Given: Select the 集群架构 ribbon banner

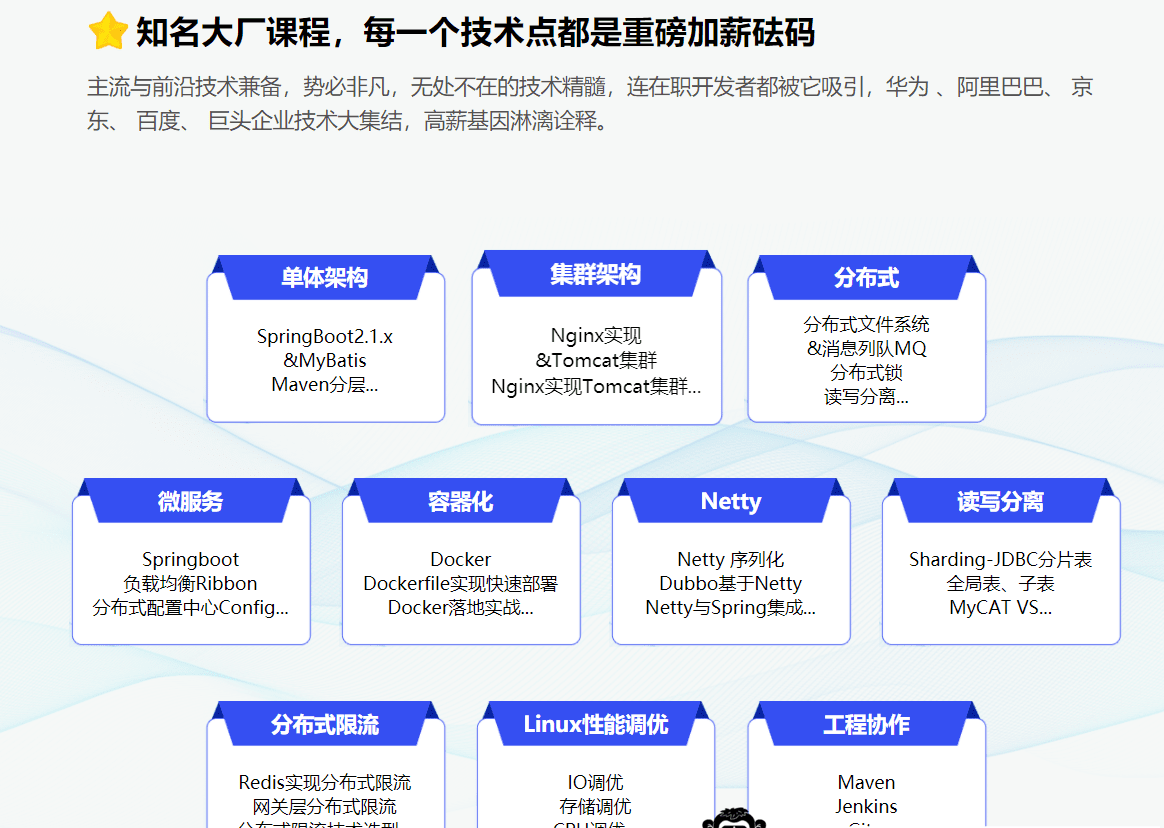Looking at the screenshot, I should pos(596,274).
